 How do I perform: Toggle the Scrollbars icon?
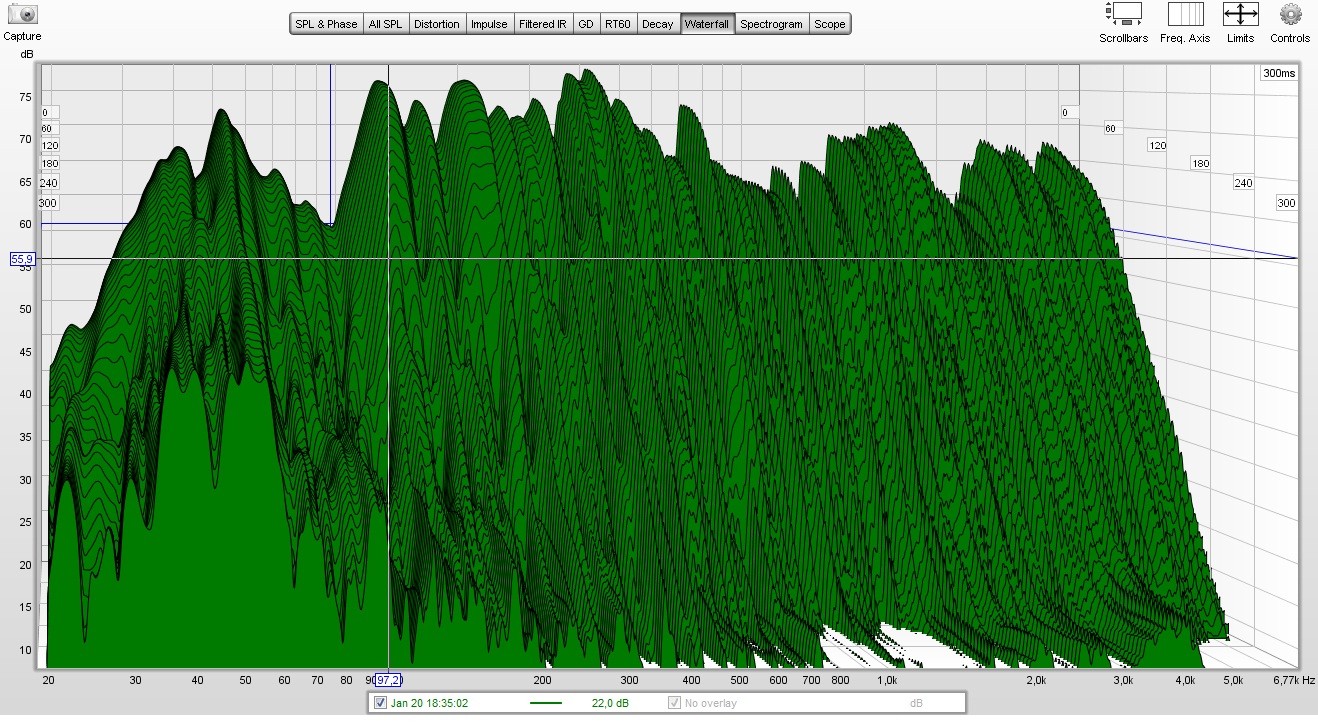click(1123, 15)
